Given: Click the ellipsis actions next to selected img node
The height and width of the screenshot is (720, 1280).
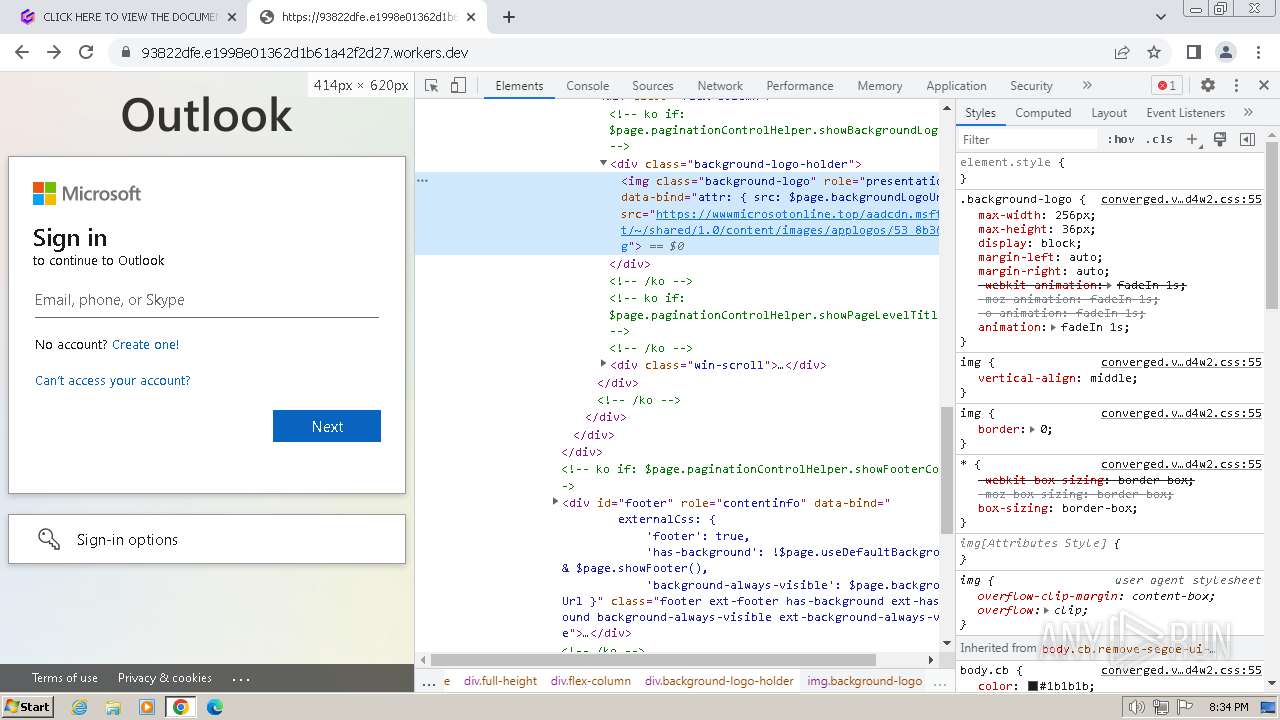Looking at the screenshot, I should pos(422,180).
